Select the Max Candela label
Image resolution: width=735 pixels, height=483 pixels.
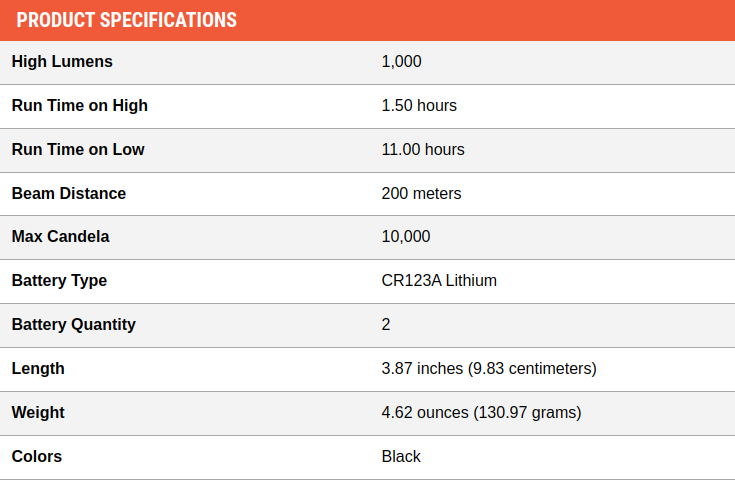tap(60, 236)
